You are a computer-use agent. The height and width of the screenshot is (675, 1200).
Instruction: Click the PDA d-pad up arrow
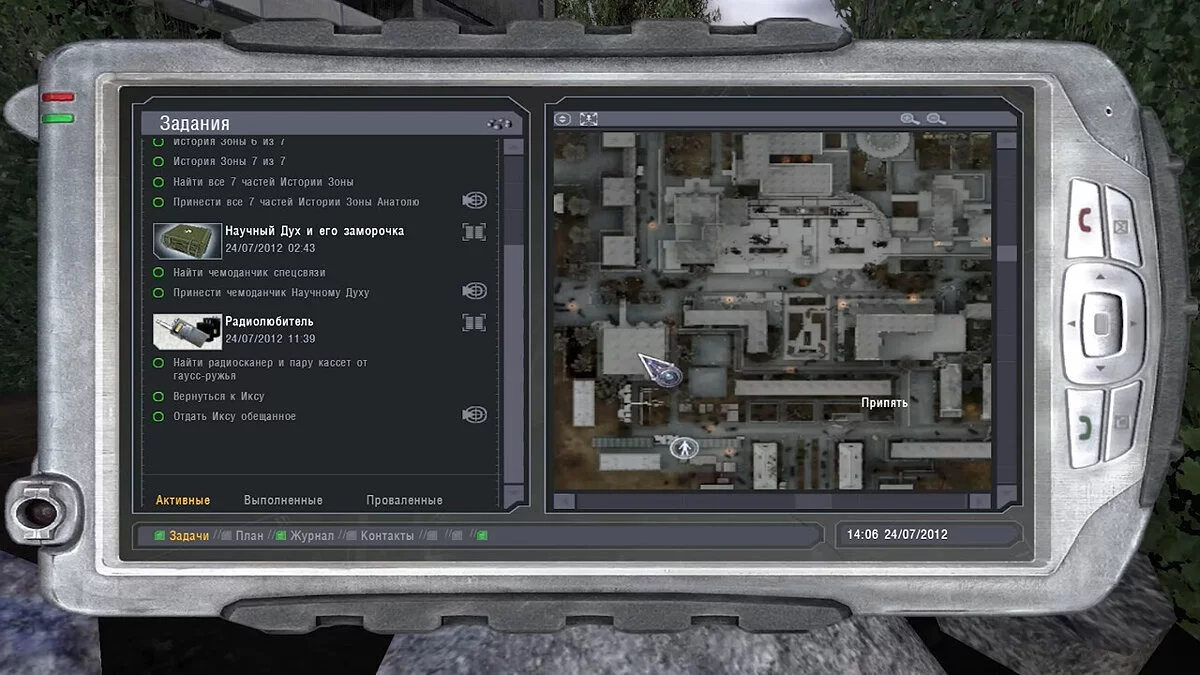(x=1102, y=276)
